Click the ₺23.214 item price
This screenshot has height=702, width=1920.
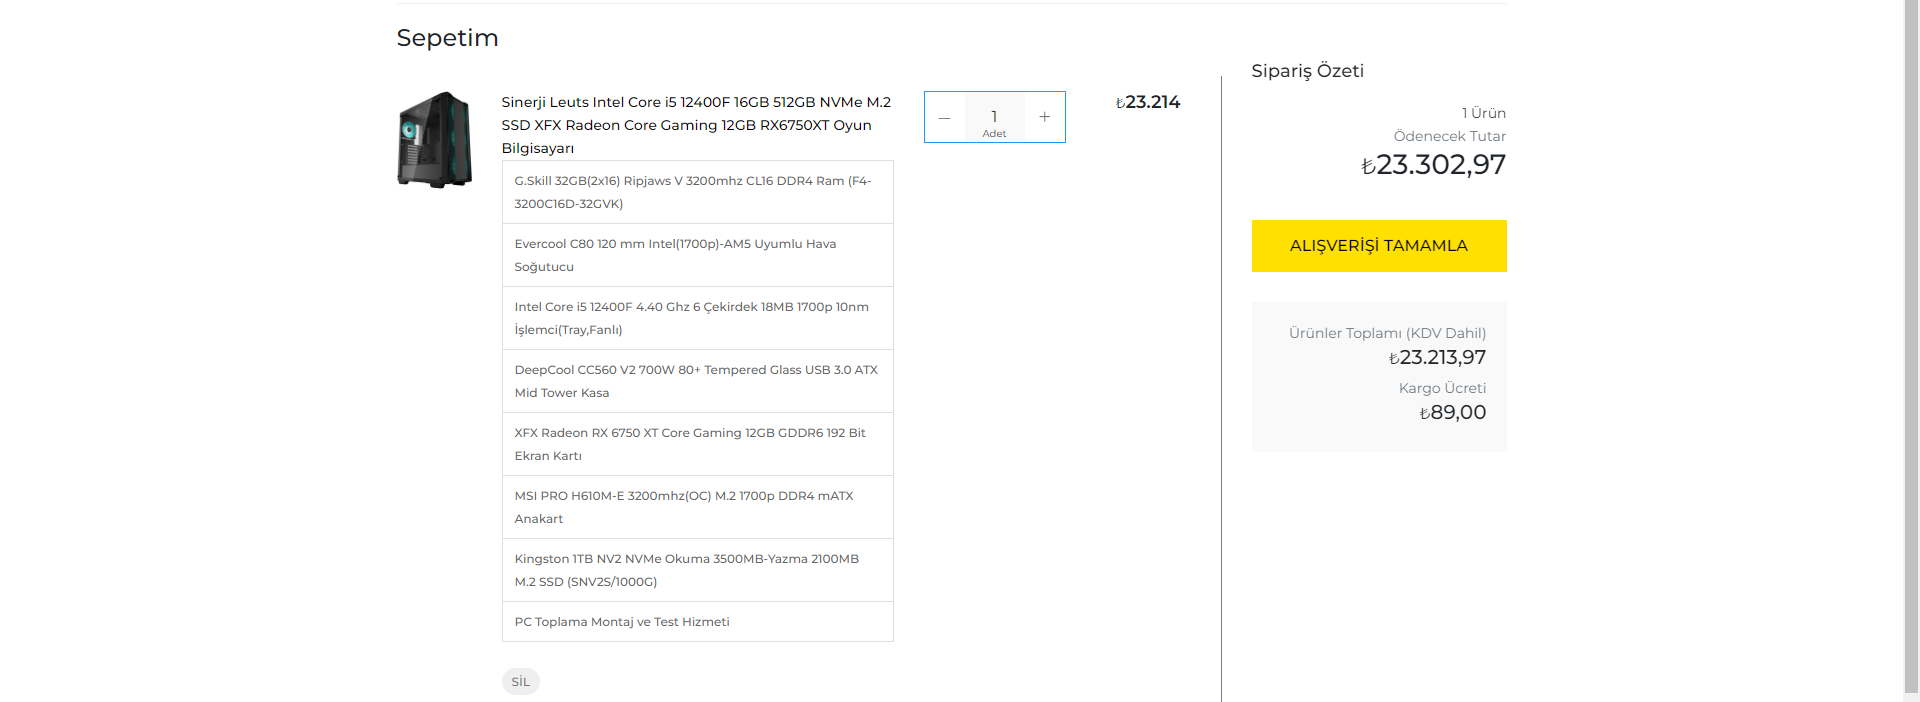[x=1148, y=102]
